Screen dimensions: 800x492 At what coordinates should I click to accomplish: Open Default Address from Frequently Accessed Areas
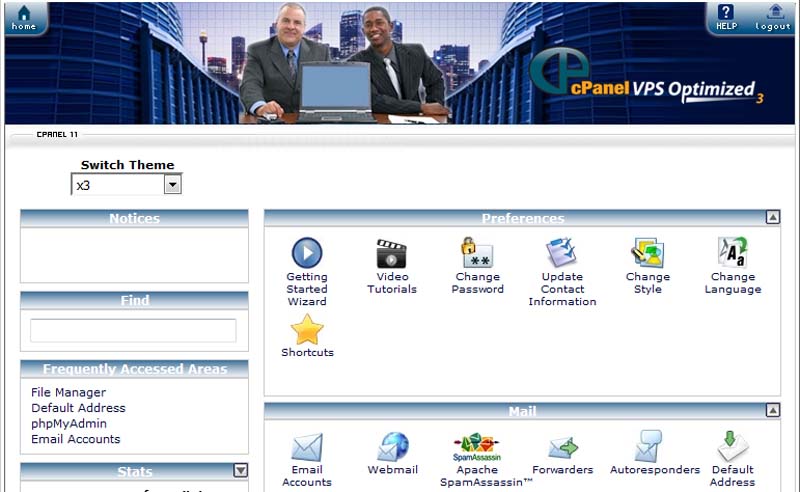pos(78,408)
